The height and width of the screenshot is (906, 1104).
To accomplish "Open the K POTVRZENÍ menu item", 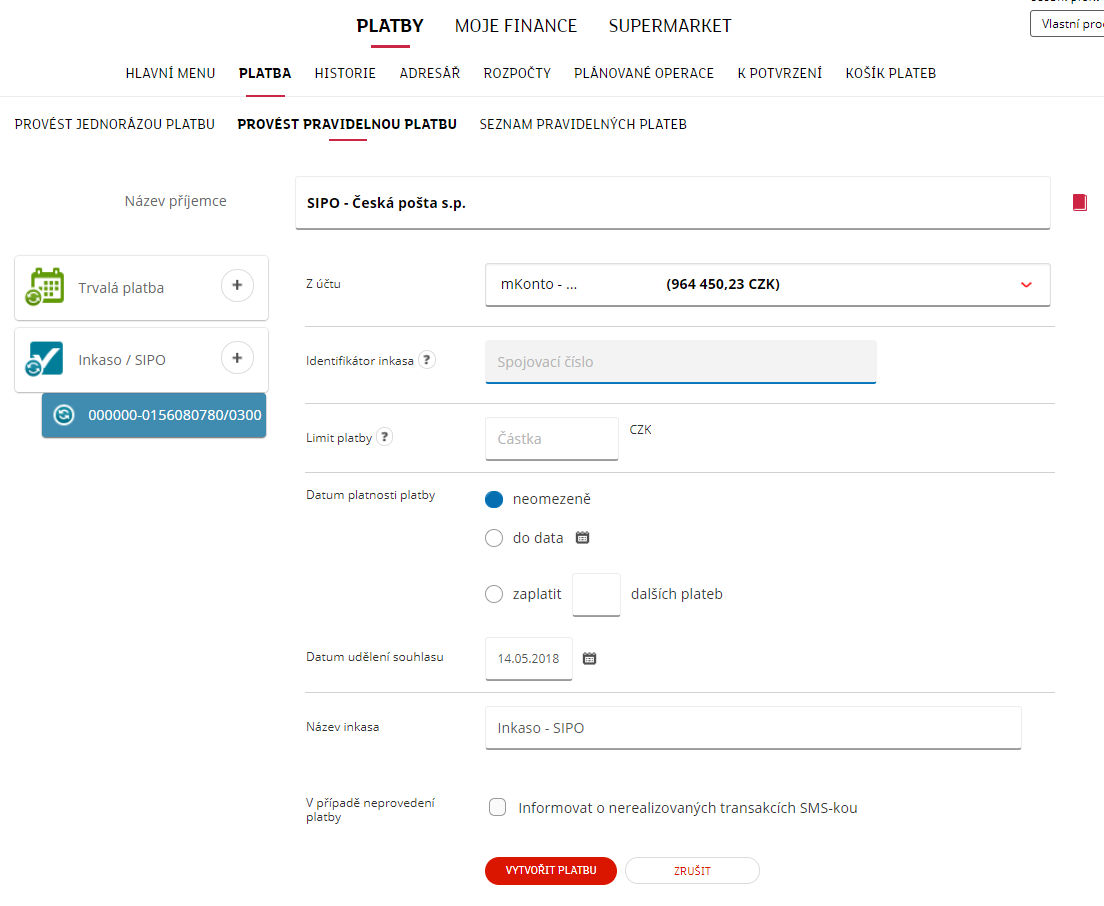I will 779,73.
